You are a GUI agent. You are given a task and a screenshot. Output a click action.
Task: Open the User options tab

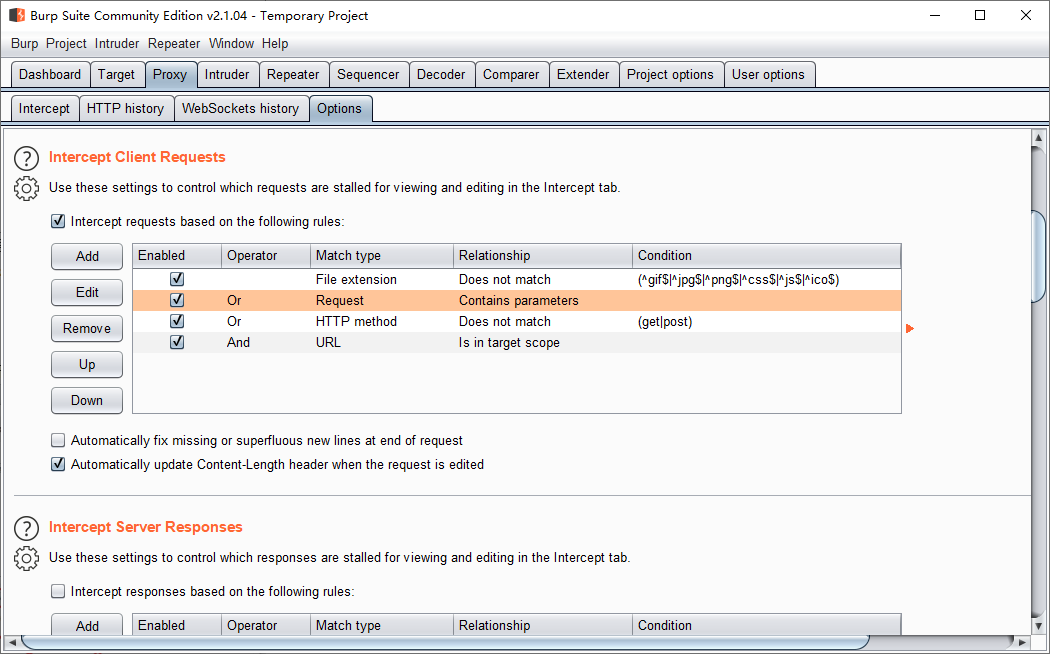click(769, 74)
